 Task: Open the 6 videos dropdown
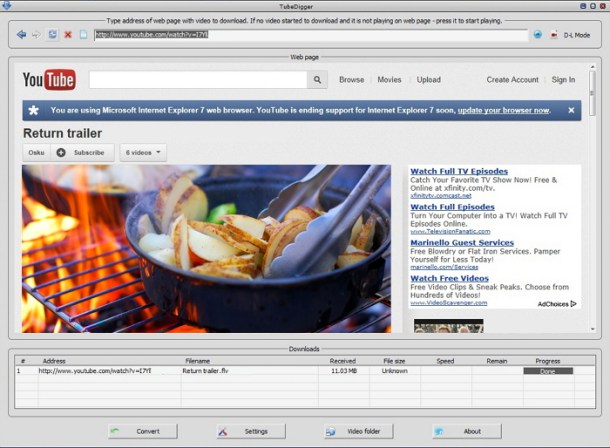click(x=143, y=153)
